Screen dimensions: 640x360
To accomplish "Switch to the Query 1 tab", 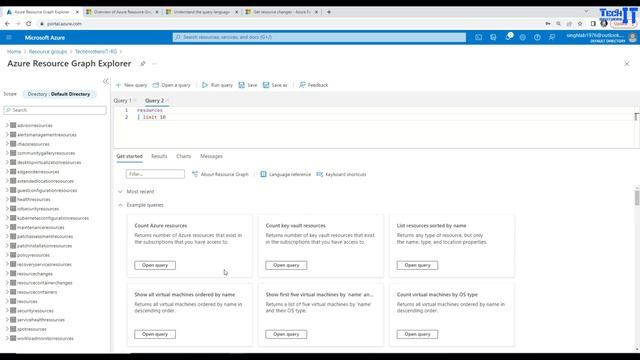I will (x=122, y=100).
